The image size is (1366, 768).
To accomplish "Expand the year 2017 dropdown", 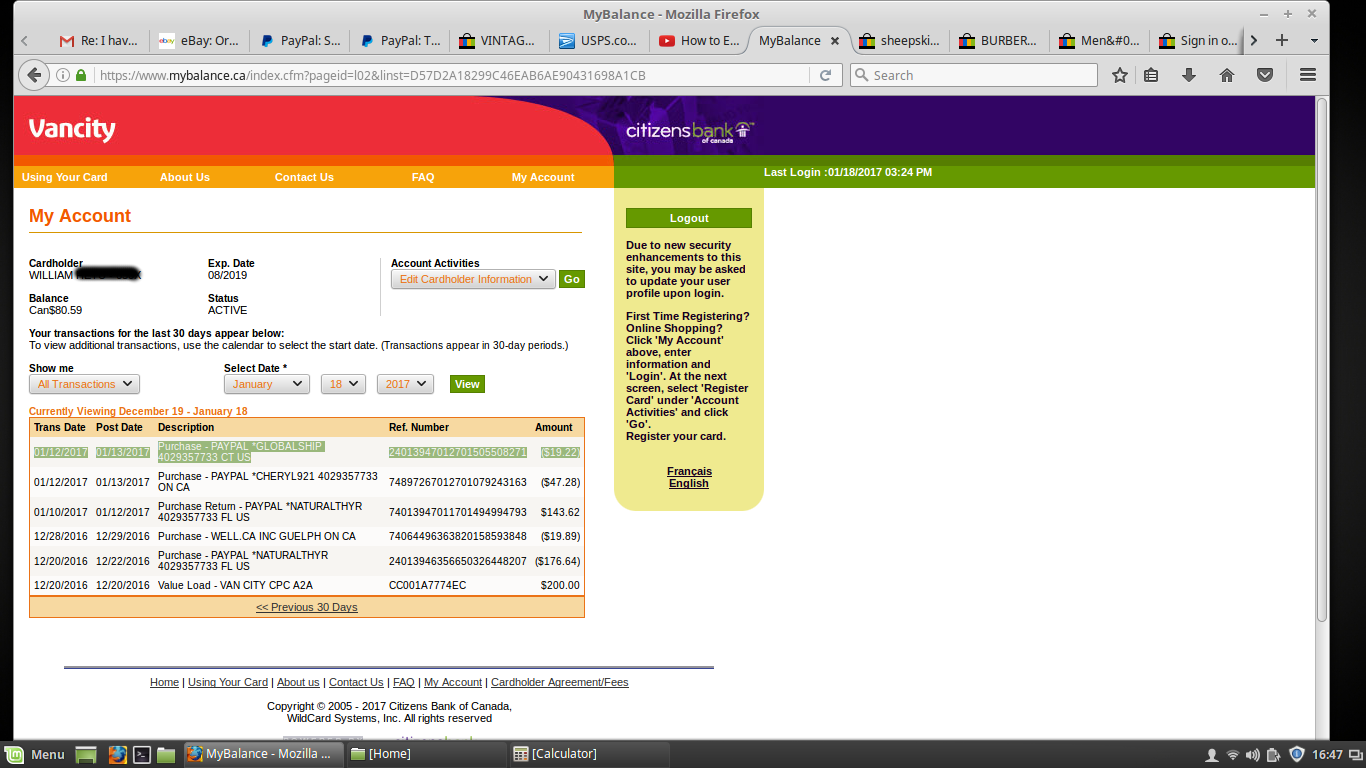I will coord(405,384).
